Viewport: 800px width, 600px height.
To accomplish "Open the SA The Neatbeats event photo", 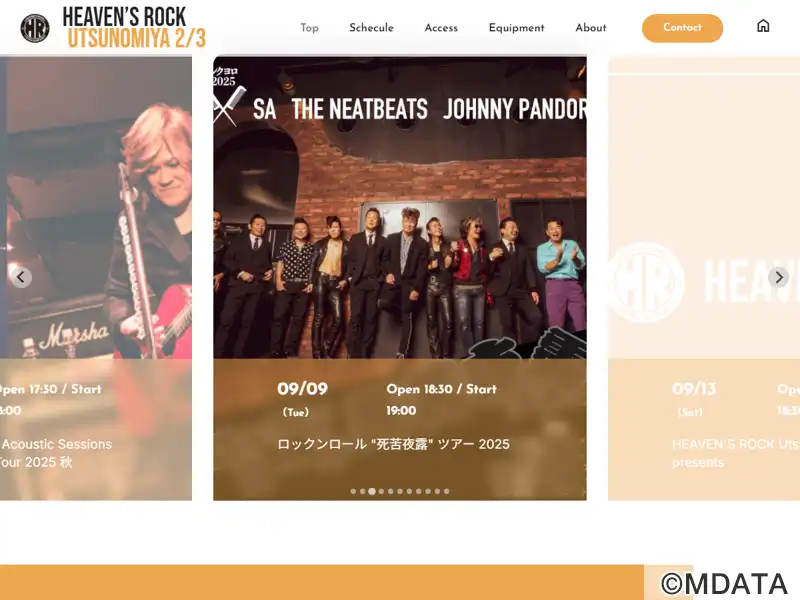I will (x=399, y=207).
